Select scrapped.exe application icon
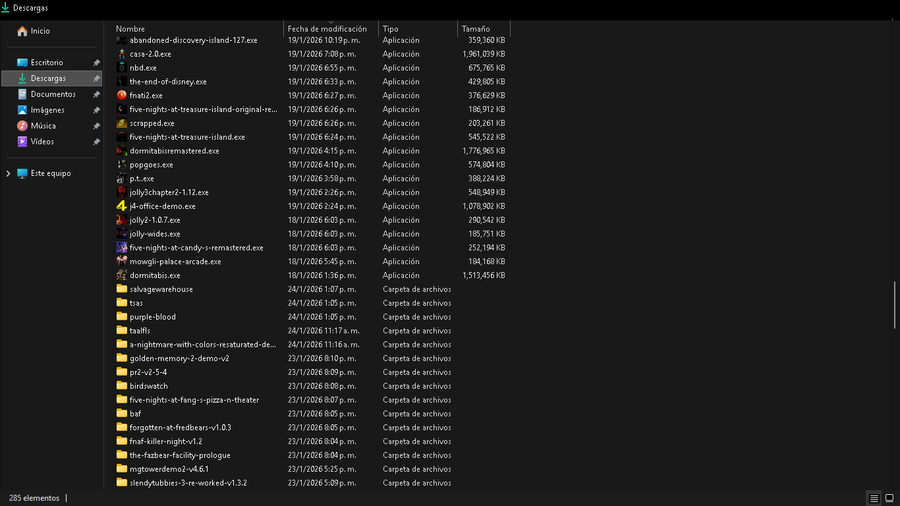Screen dimensions: 900x506 122,123
